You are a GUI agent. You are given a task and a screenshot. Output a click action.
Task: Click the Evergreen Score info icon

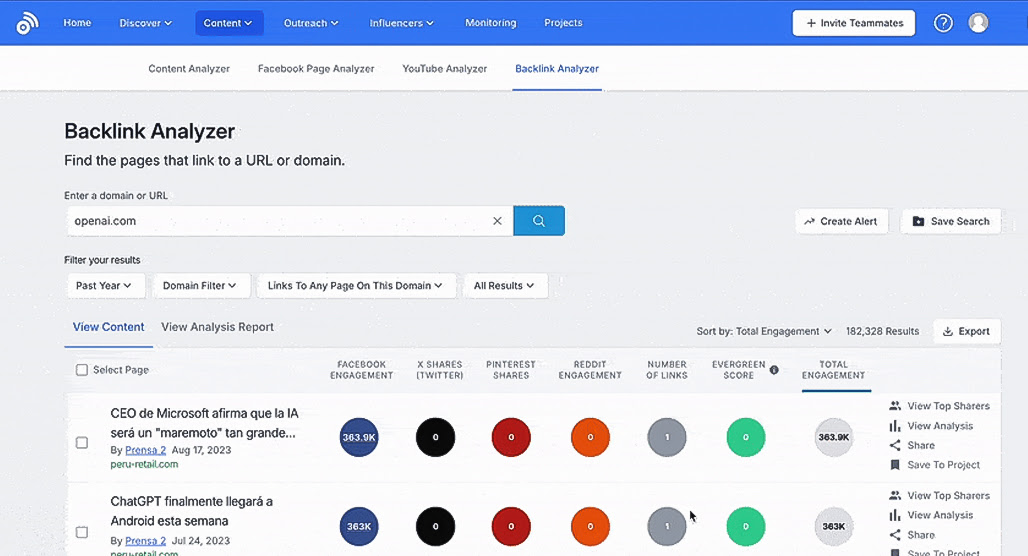pos(774,370)
